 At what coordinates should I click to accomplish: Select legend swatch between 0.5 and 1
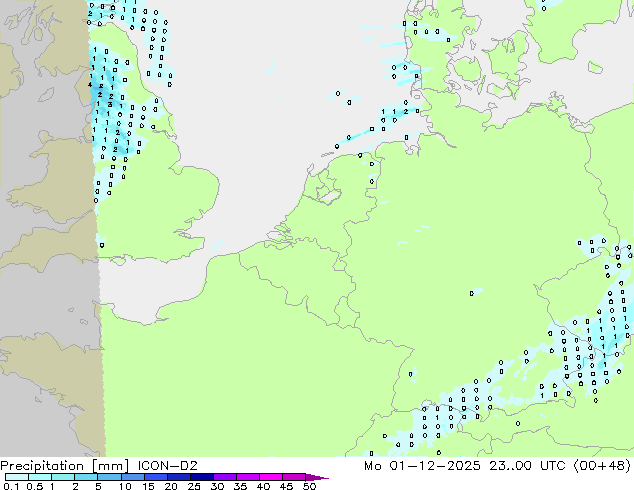pyautogui.click(x=40, y=477)
